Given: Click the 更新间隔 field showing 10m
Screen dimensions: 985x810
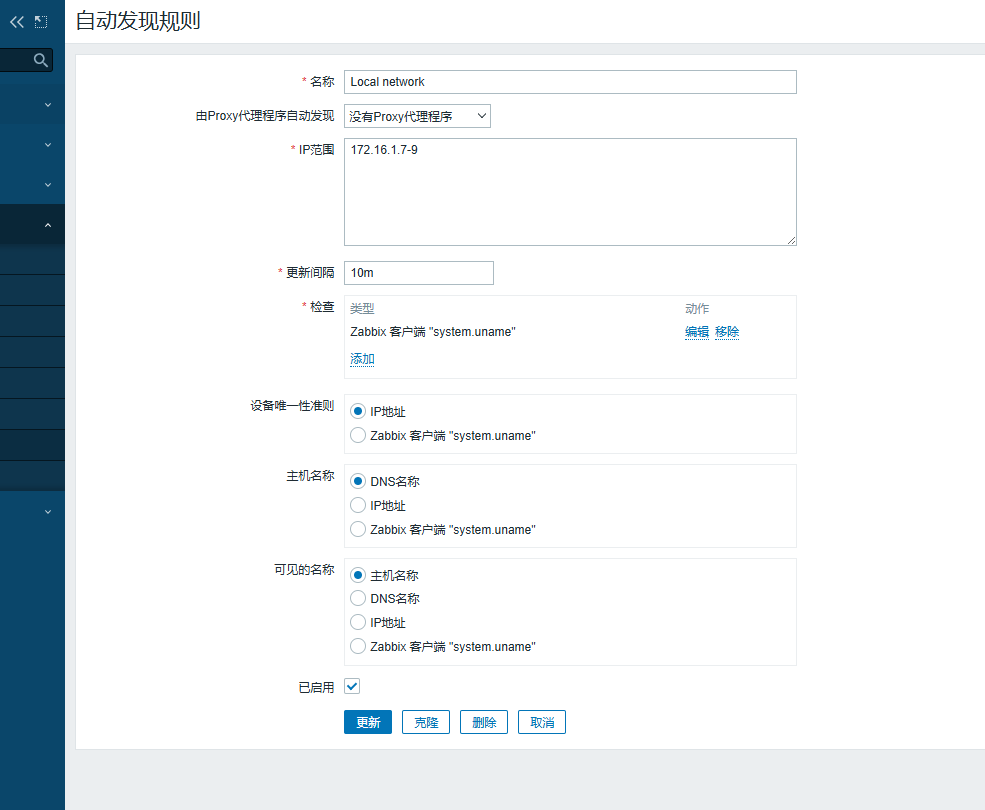Looking at the screenshot, I should coord(419,273).
